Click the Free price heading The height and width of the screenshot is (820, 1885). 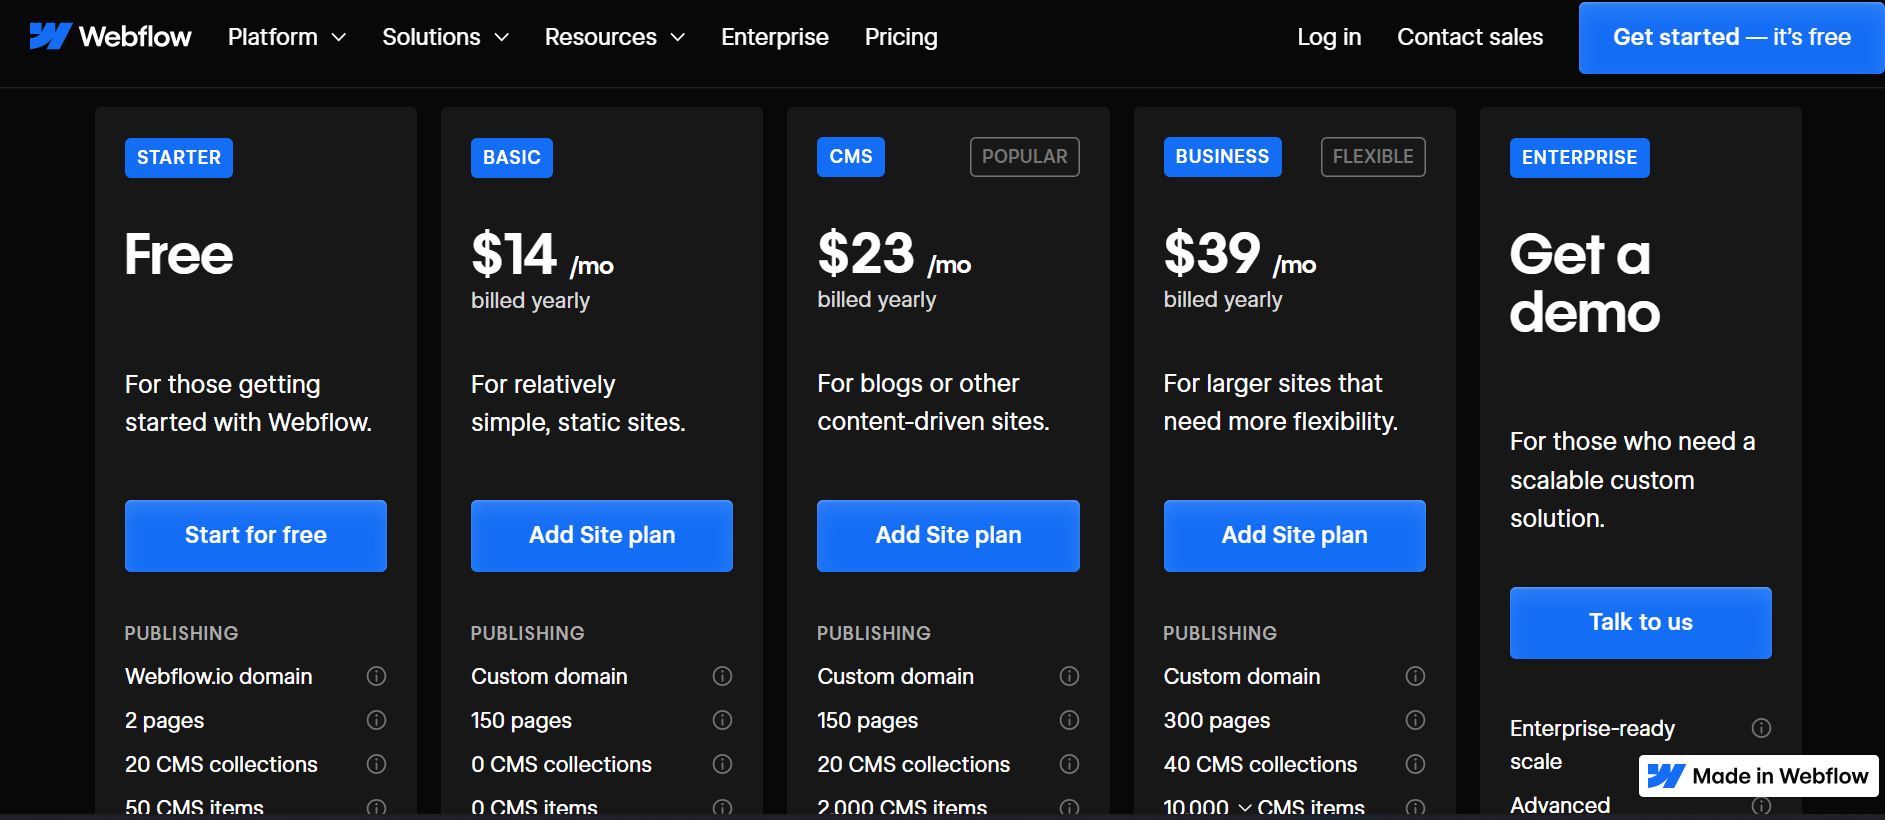click(179, 255)
